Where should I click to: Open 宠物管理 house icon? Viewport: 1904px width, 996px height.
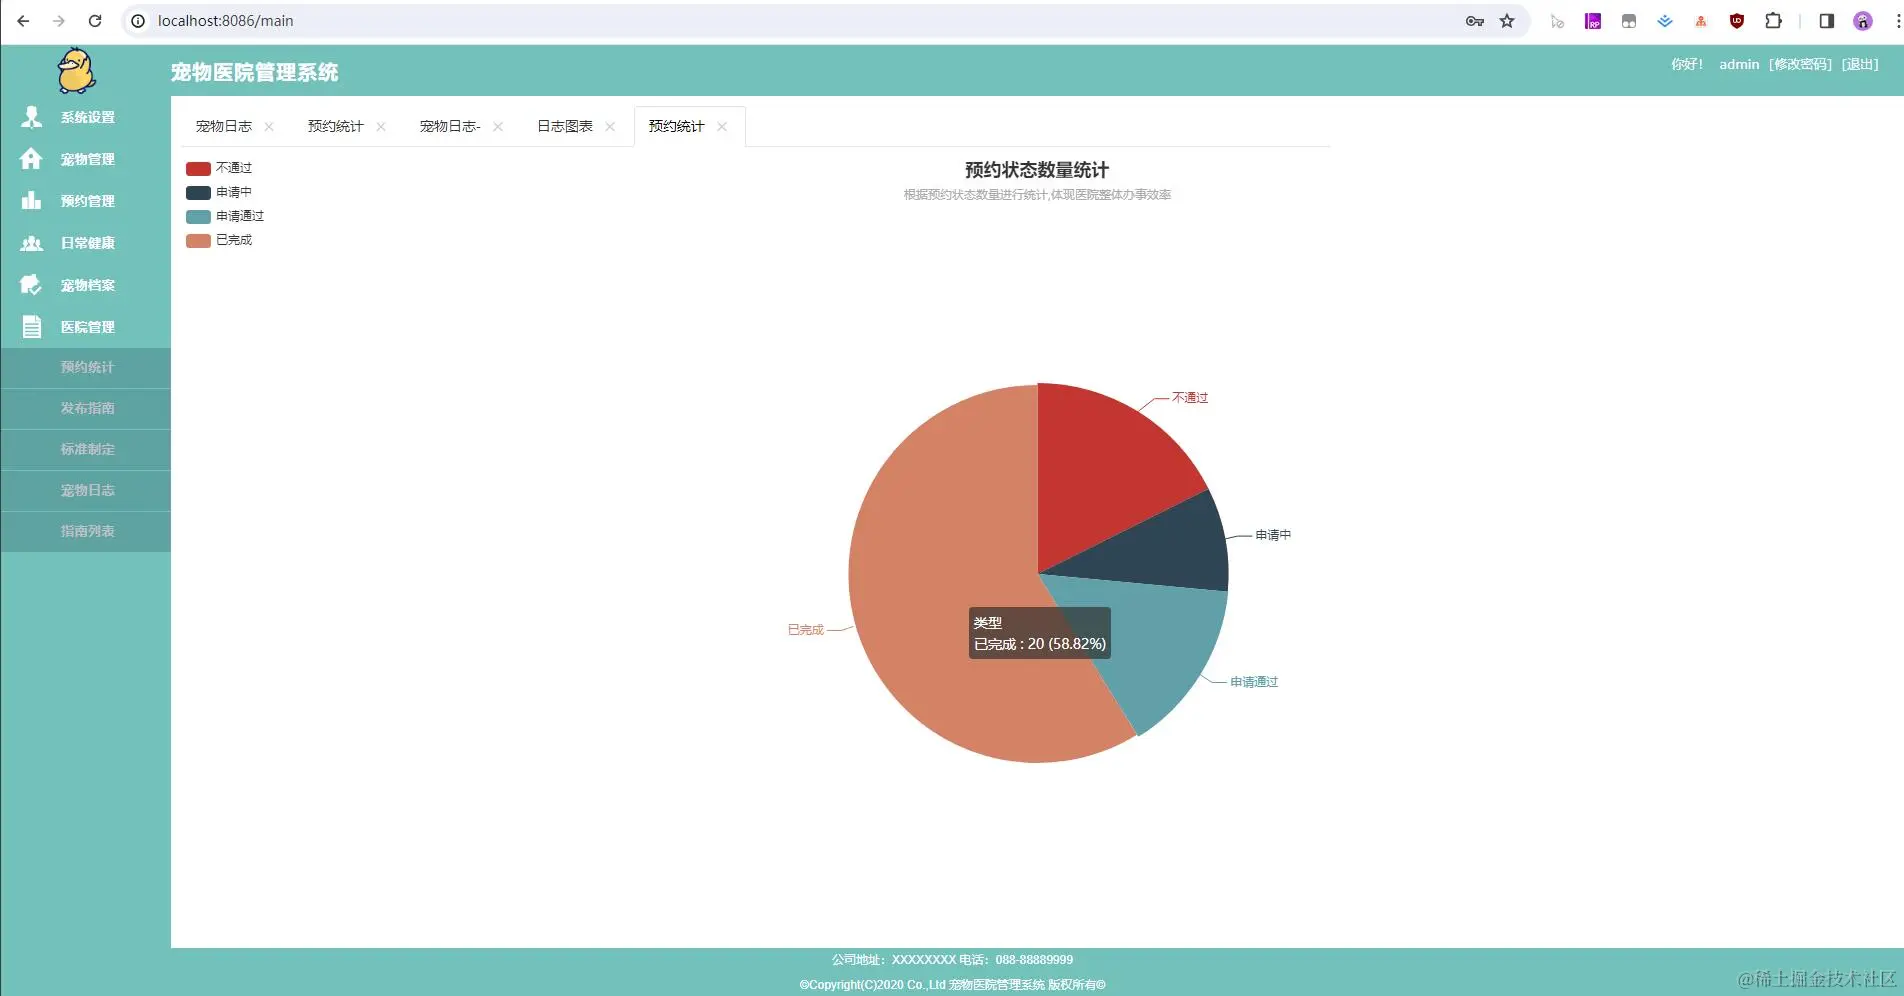click(32, 159)
